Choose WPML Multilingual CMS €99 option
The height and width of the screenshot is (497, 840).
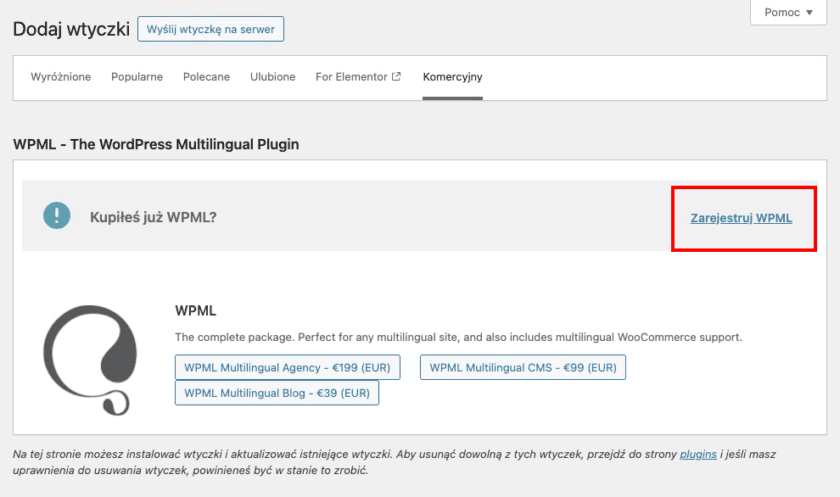click(x=523, y=367)
